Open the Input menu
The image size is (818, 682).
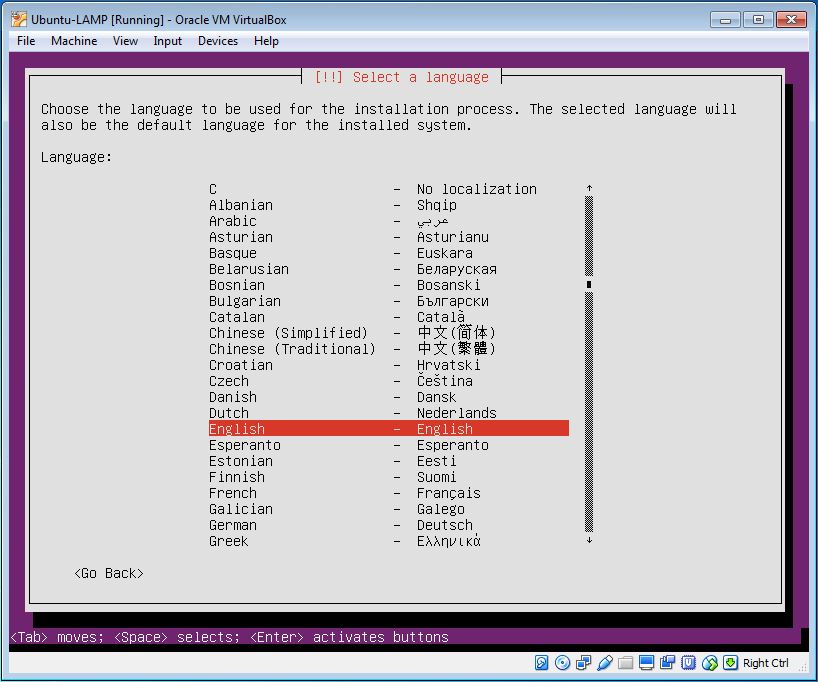pos(167,41)
